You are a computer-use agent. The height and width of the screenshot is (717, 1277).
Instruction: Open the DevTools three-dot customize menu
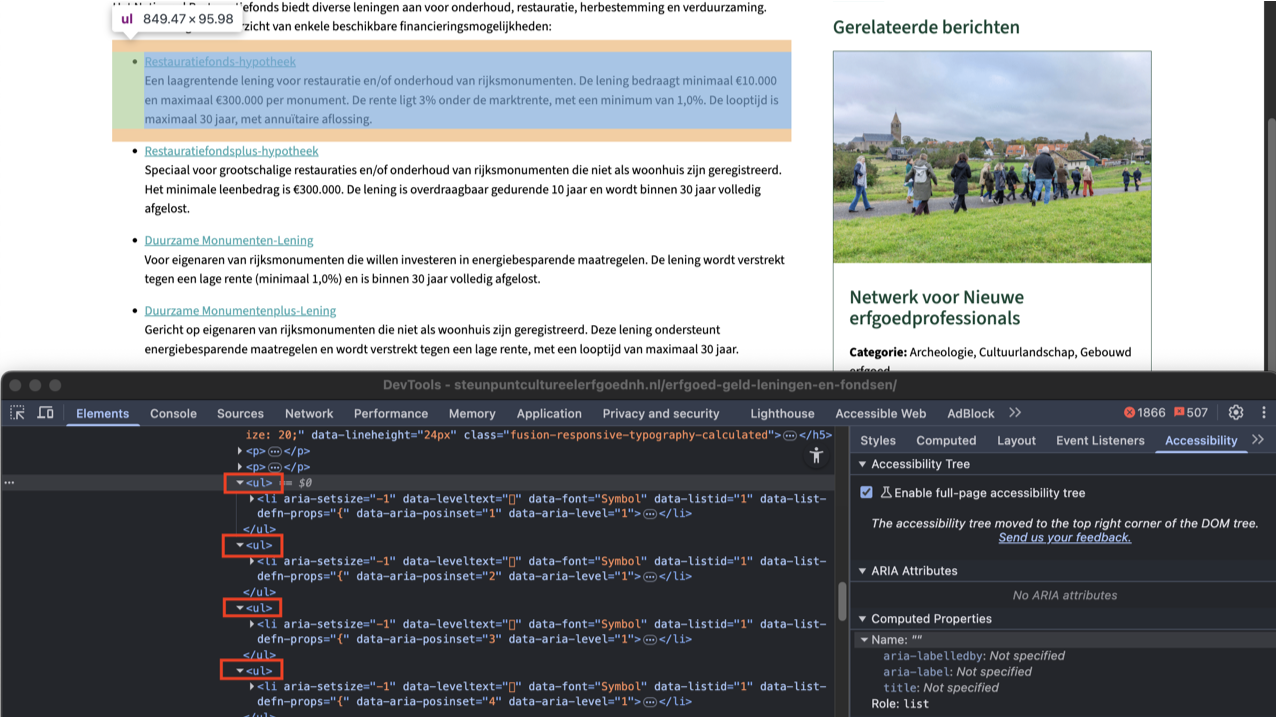click(1263, 413)
